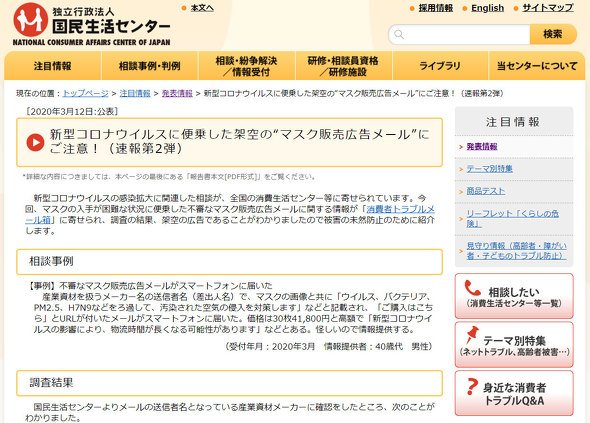Click the question mark icon on トラブルQ&A
Screen dimensions: 590x423
pos(472,386)
